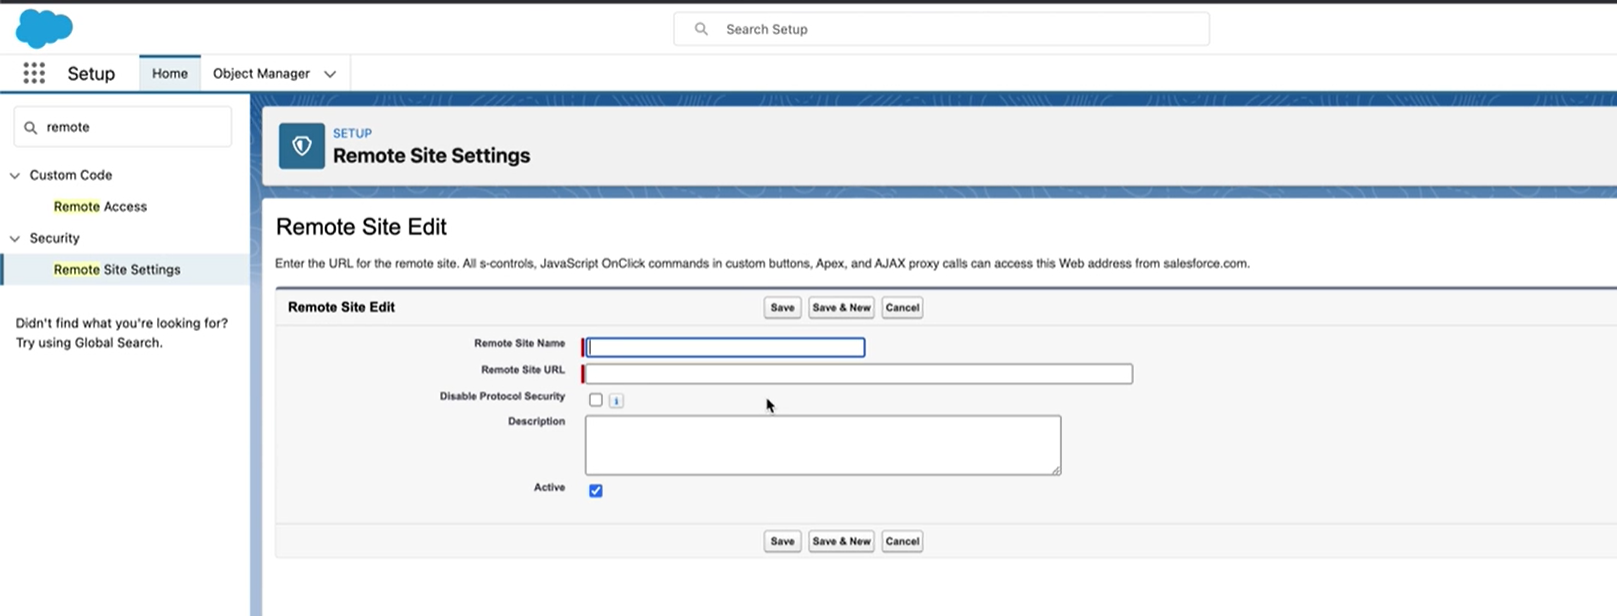
Task: Focus the Remote Site URL field
Action: click(858, 374)
